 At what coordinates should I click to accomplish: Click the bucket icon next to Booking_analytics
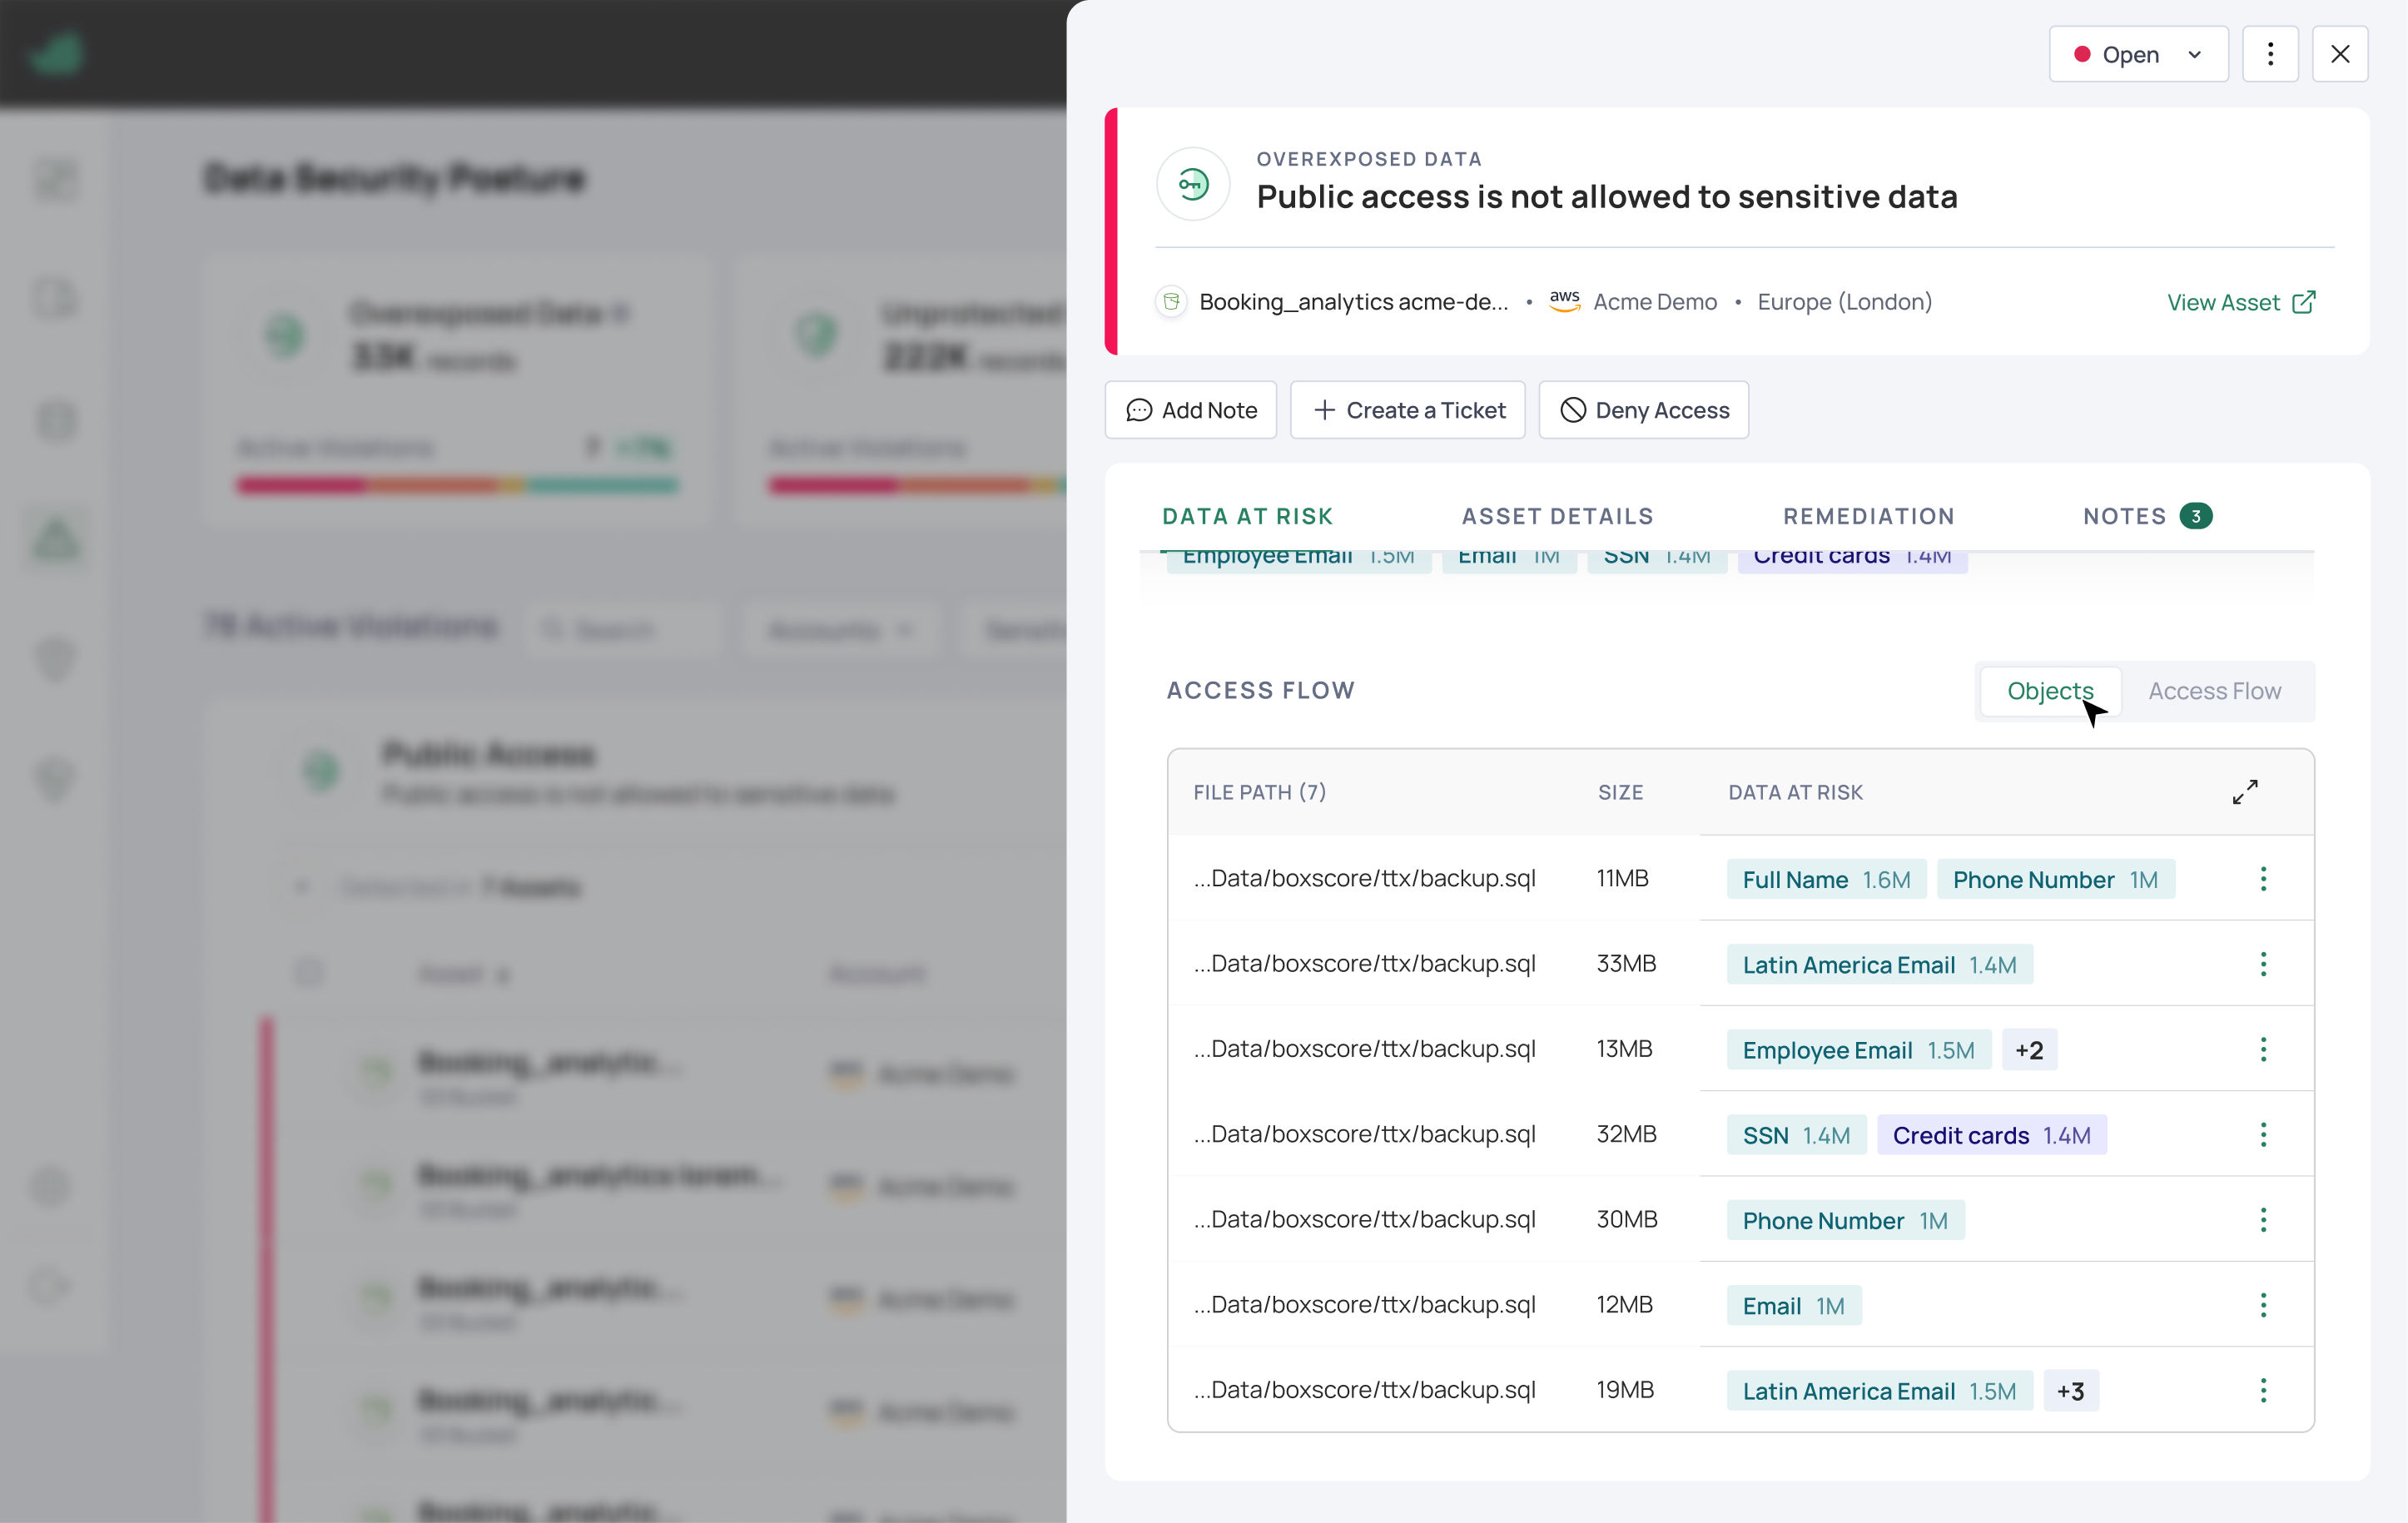pyautogui.click(x=1171, y=301)
